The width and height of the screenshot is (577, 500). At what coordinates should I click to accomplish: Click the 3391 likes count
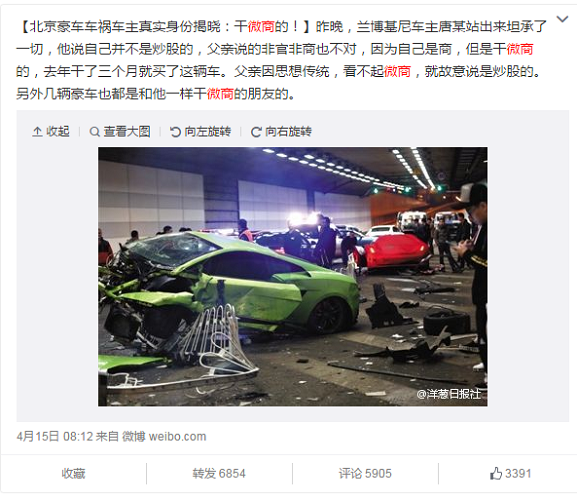518,474
